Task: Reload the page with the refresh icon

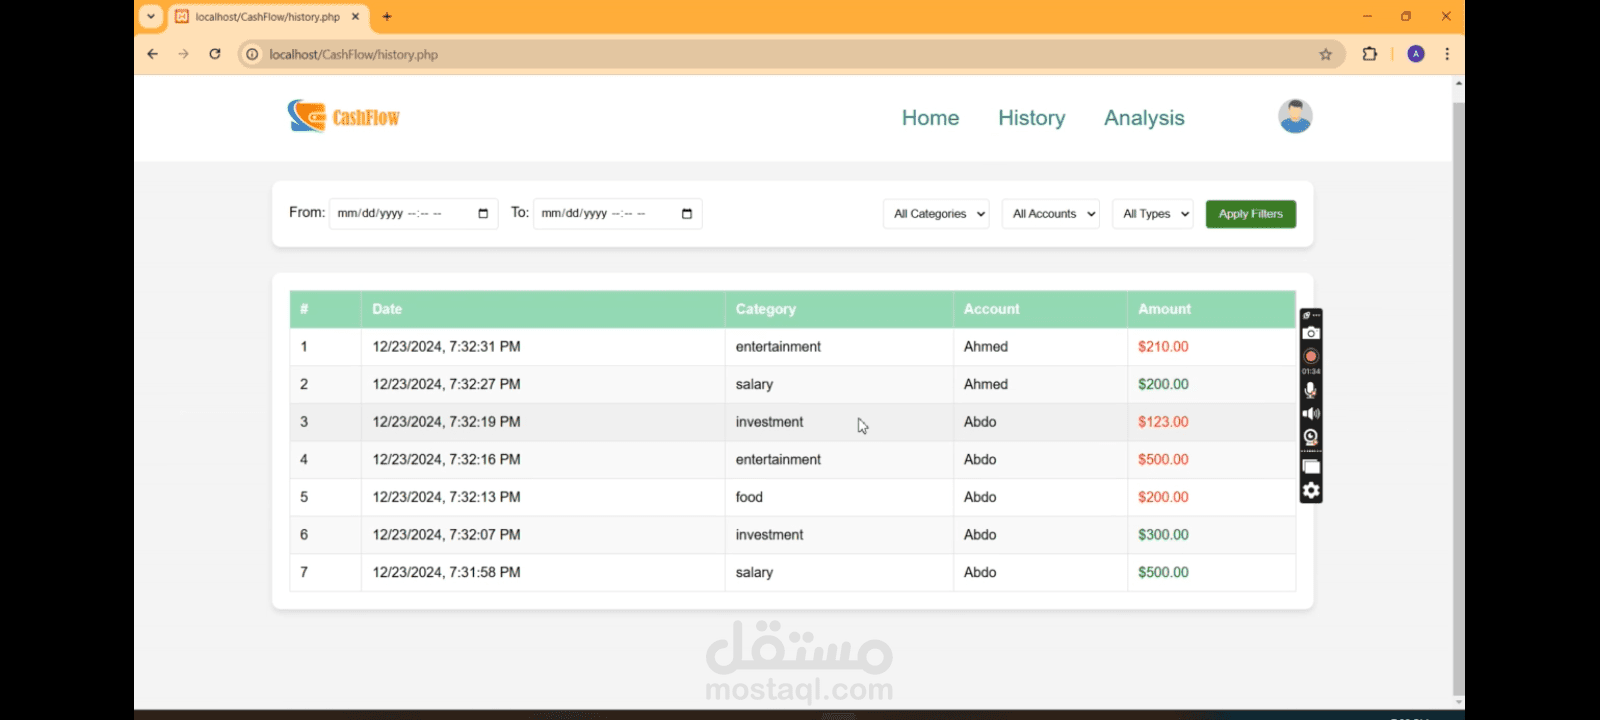Action: pos(215,54)
